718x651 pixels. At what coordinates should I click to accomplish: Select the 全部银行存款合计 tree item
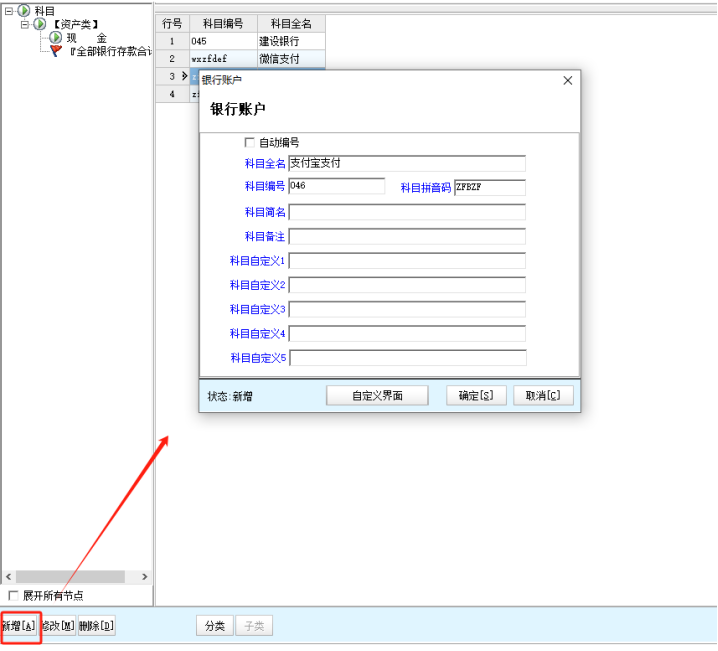click(110, 51)
